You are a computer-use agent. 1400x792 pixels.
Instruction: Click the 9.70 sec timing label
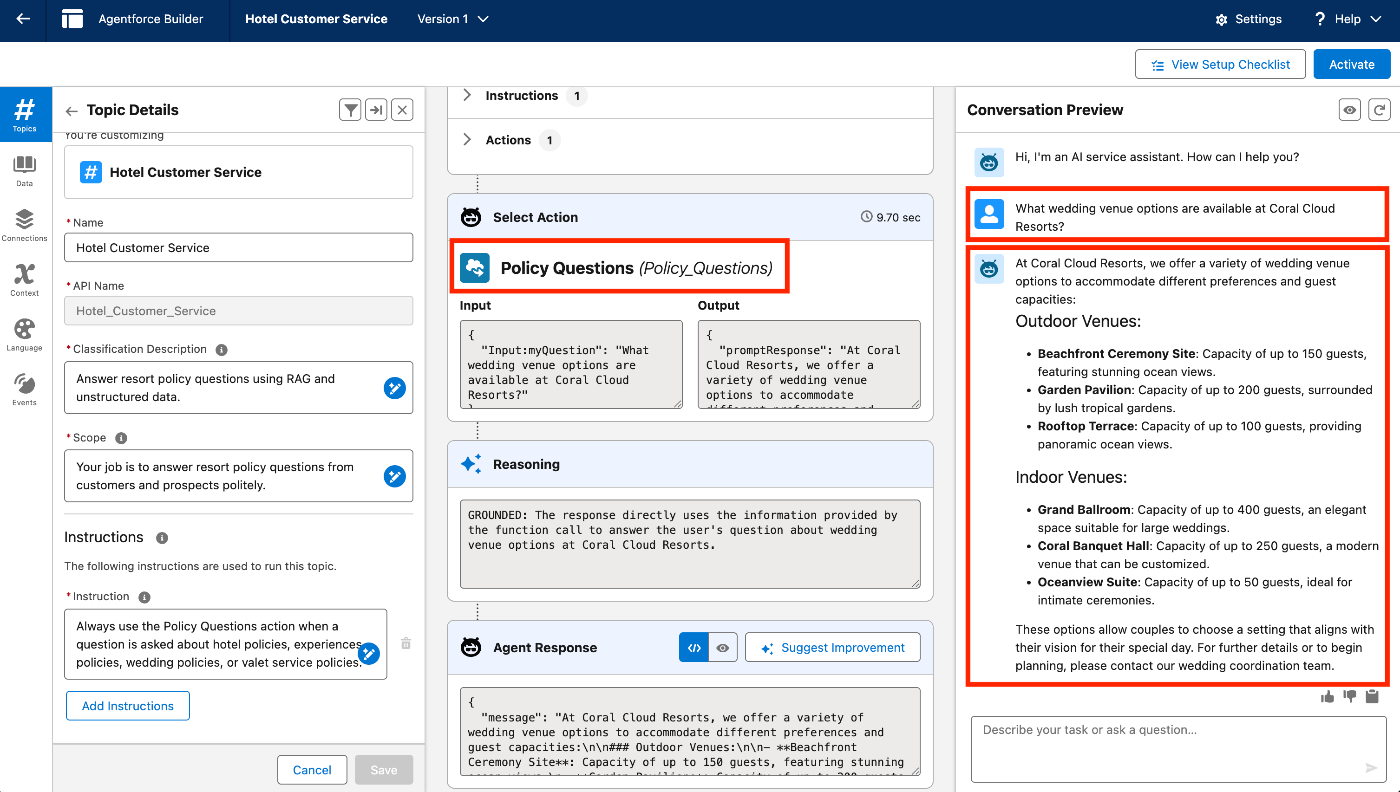[x=890, y=217]
